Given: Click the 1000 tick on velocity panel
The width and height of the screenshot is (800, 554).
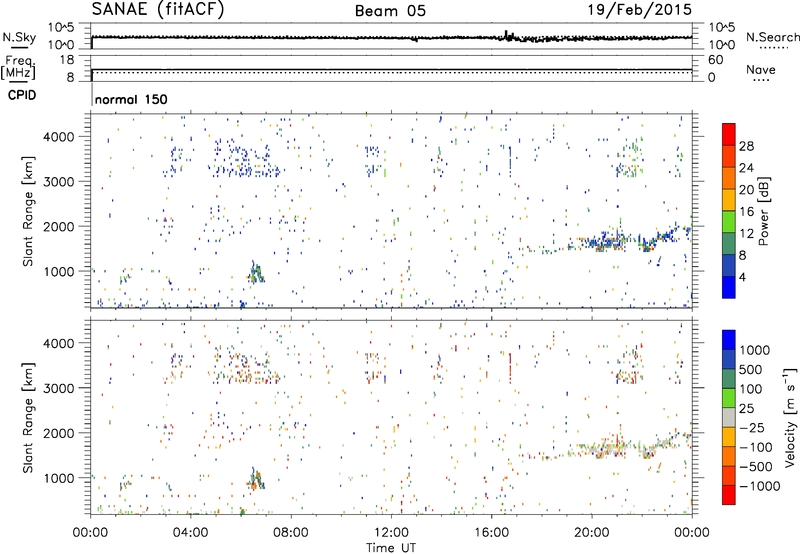Looking at the screenshot, I should coord(59,478).
